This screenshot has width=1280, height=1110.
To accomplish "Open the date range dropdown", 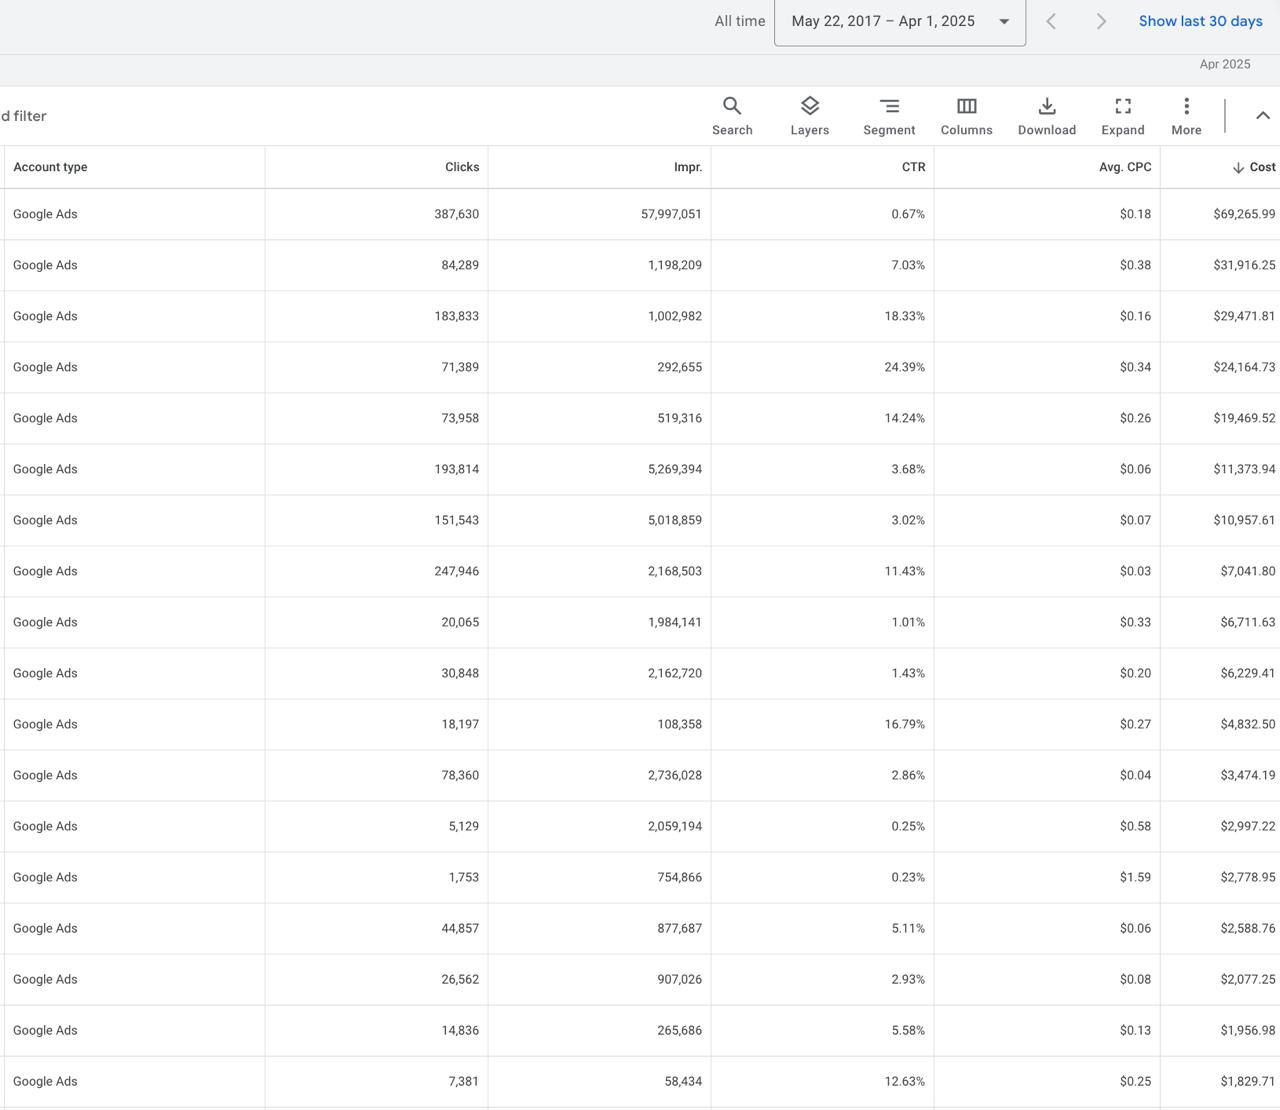I will pyautogui.click(x=900, y=22).
